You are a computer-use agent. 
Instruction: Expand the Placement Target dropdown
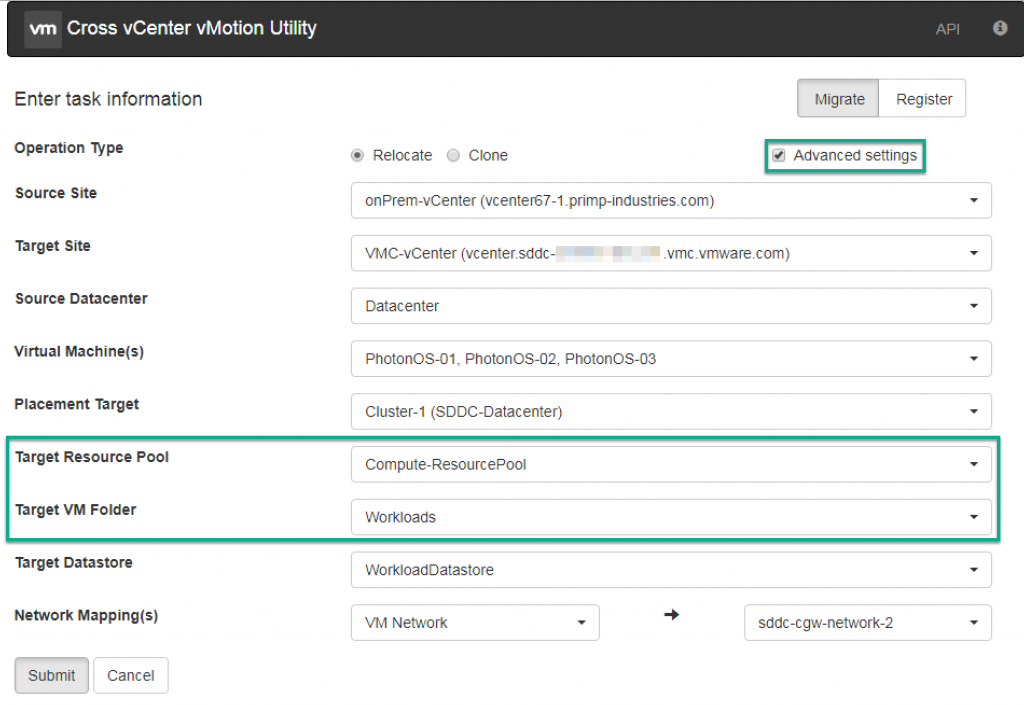click(x=974, y=411)
